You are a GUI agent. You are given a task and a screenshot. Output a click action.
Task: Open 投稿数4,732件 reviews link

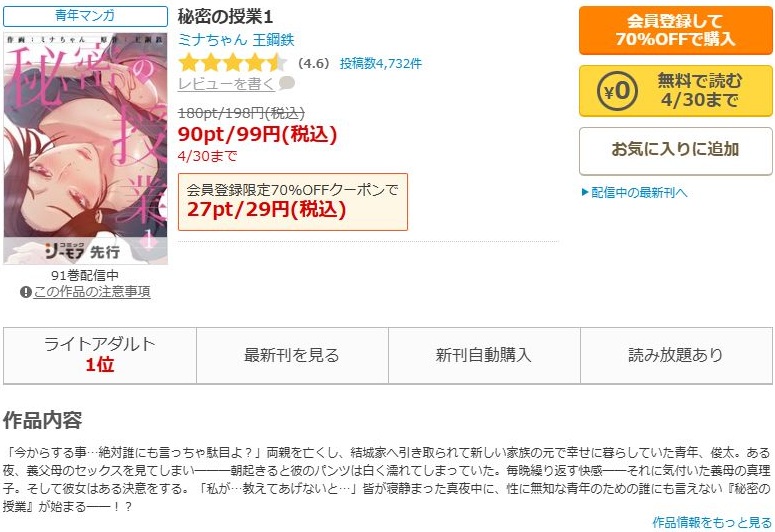point(381,63)
